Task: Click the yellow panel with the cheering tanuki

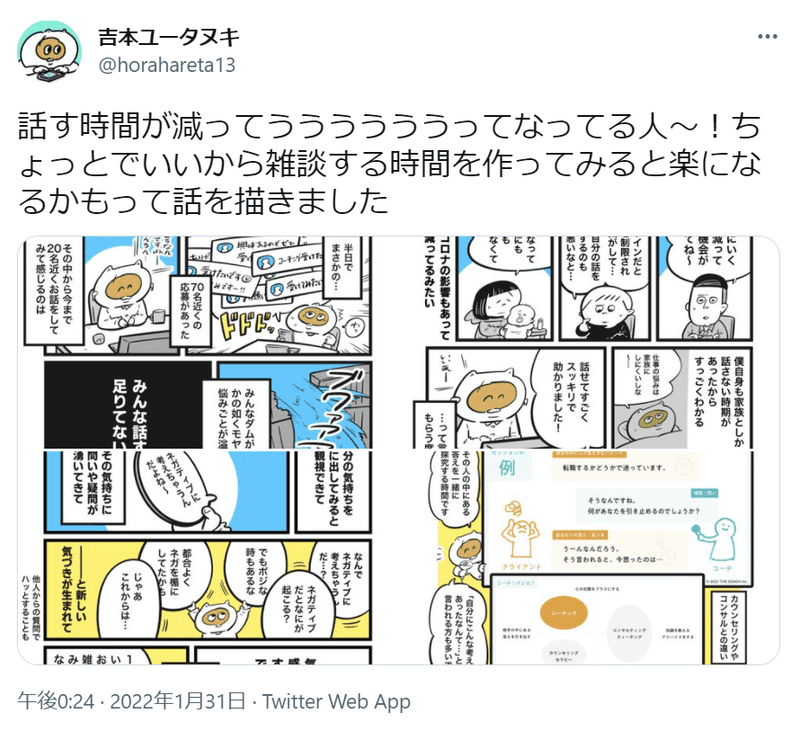Action: [208, 589]
